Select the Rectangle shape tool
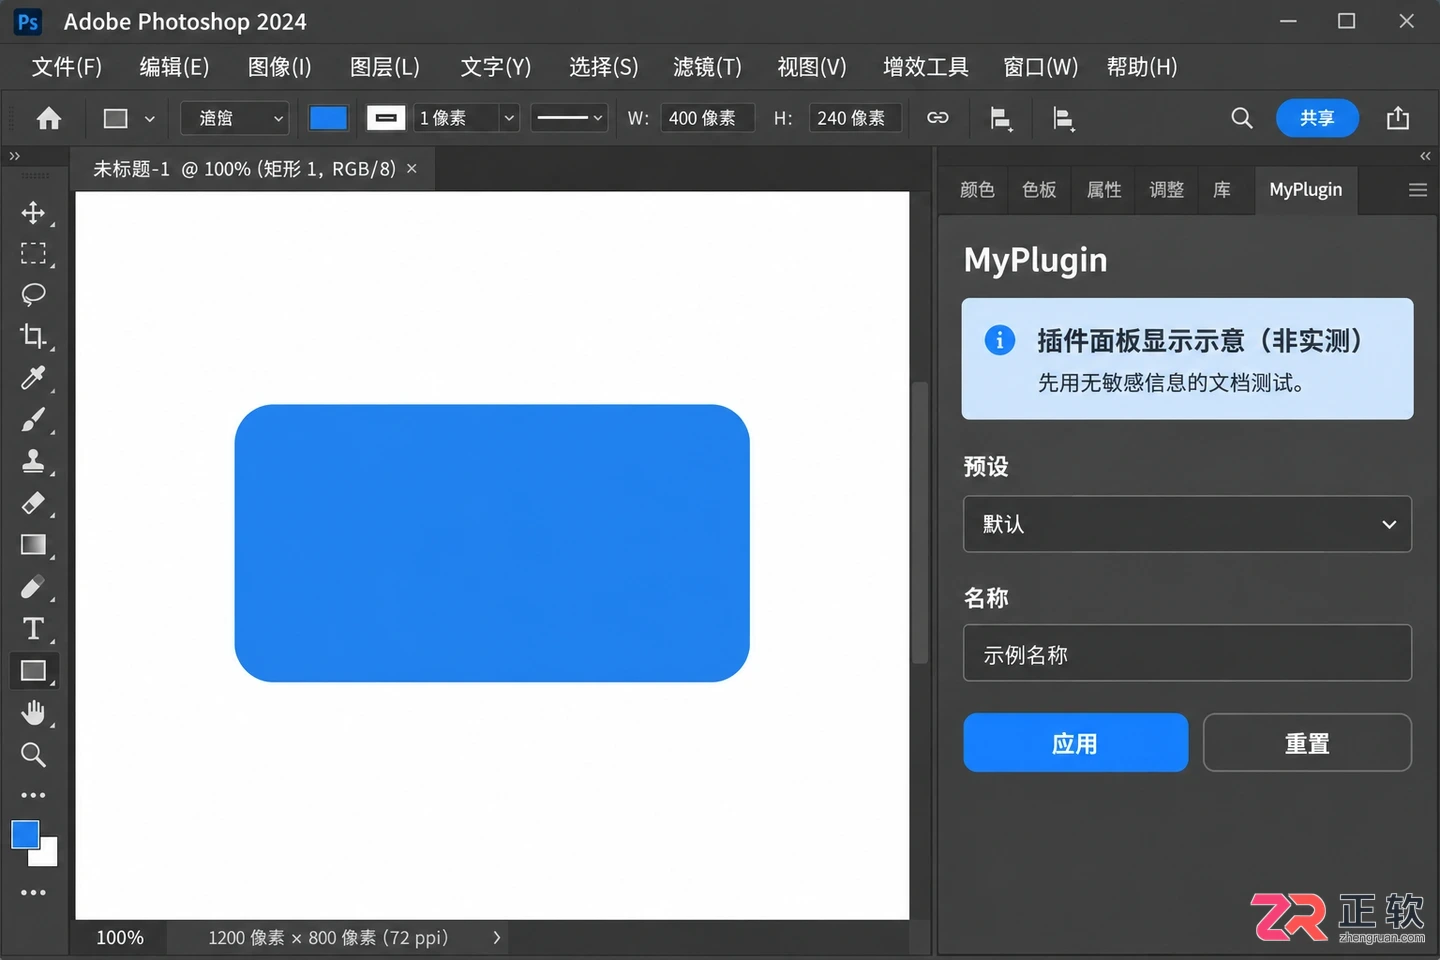 coord(33,671)
